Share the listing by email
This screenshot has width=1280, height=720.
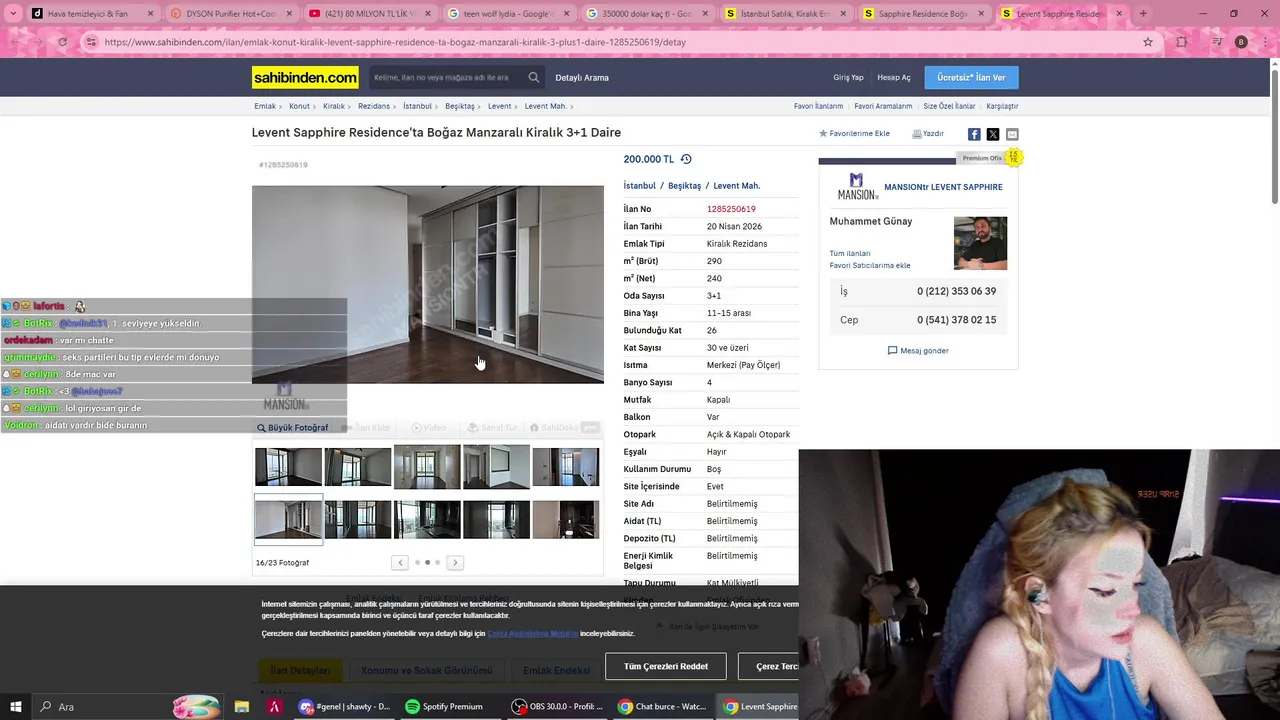[x=1012, y=134]
